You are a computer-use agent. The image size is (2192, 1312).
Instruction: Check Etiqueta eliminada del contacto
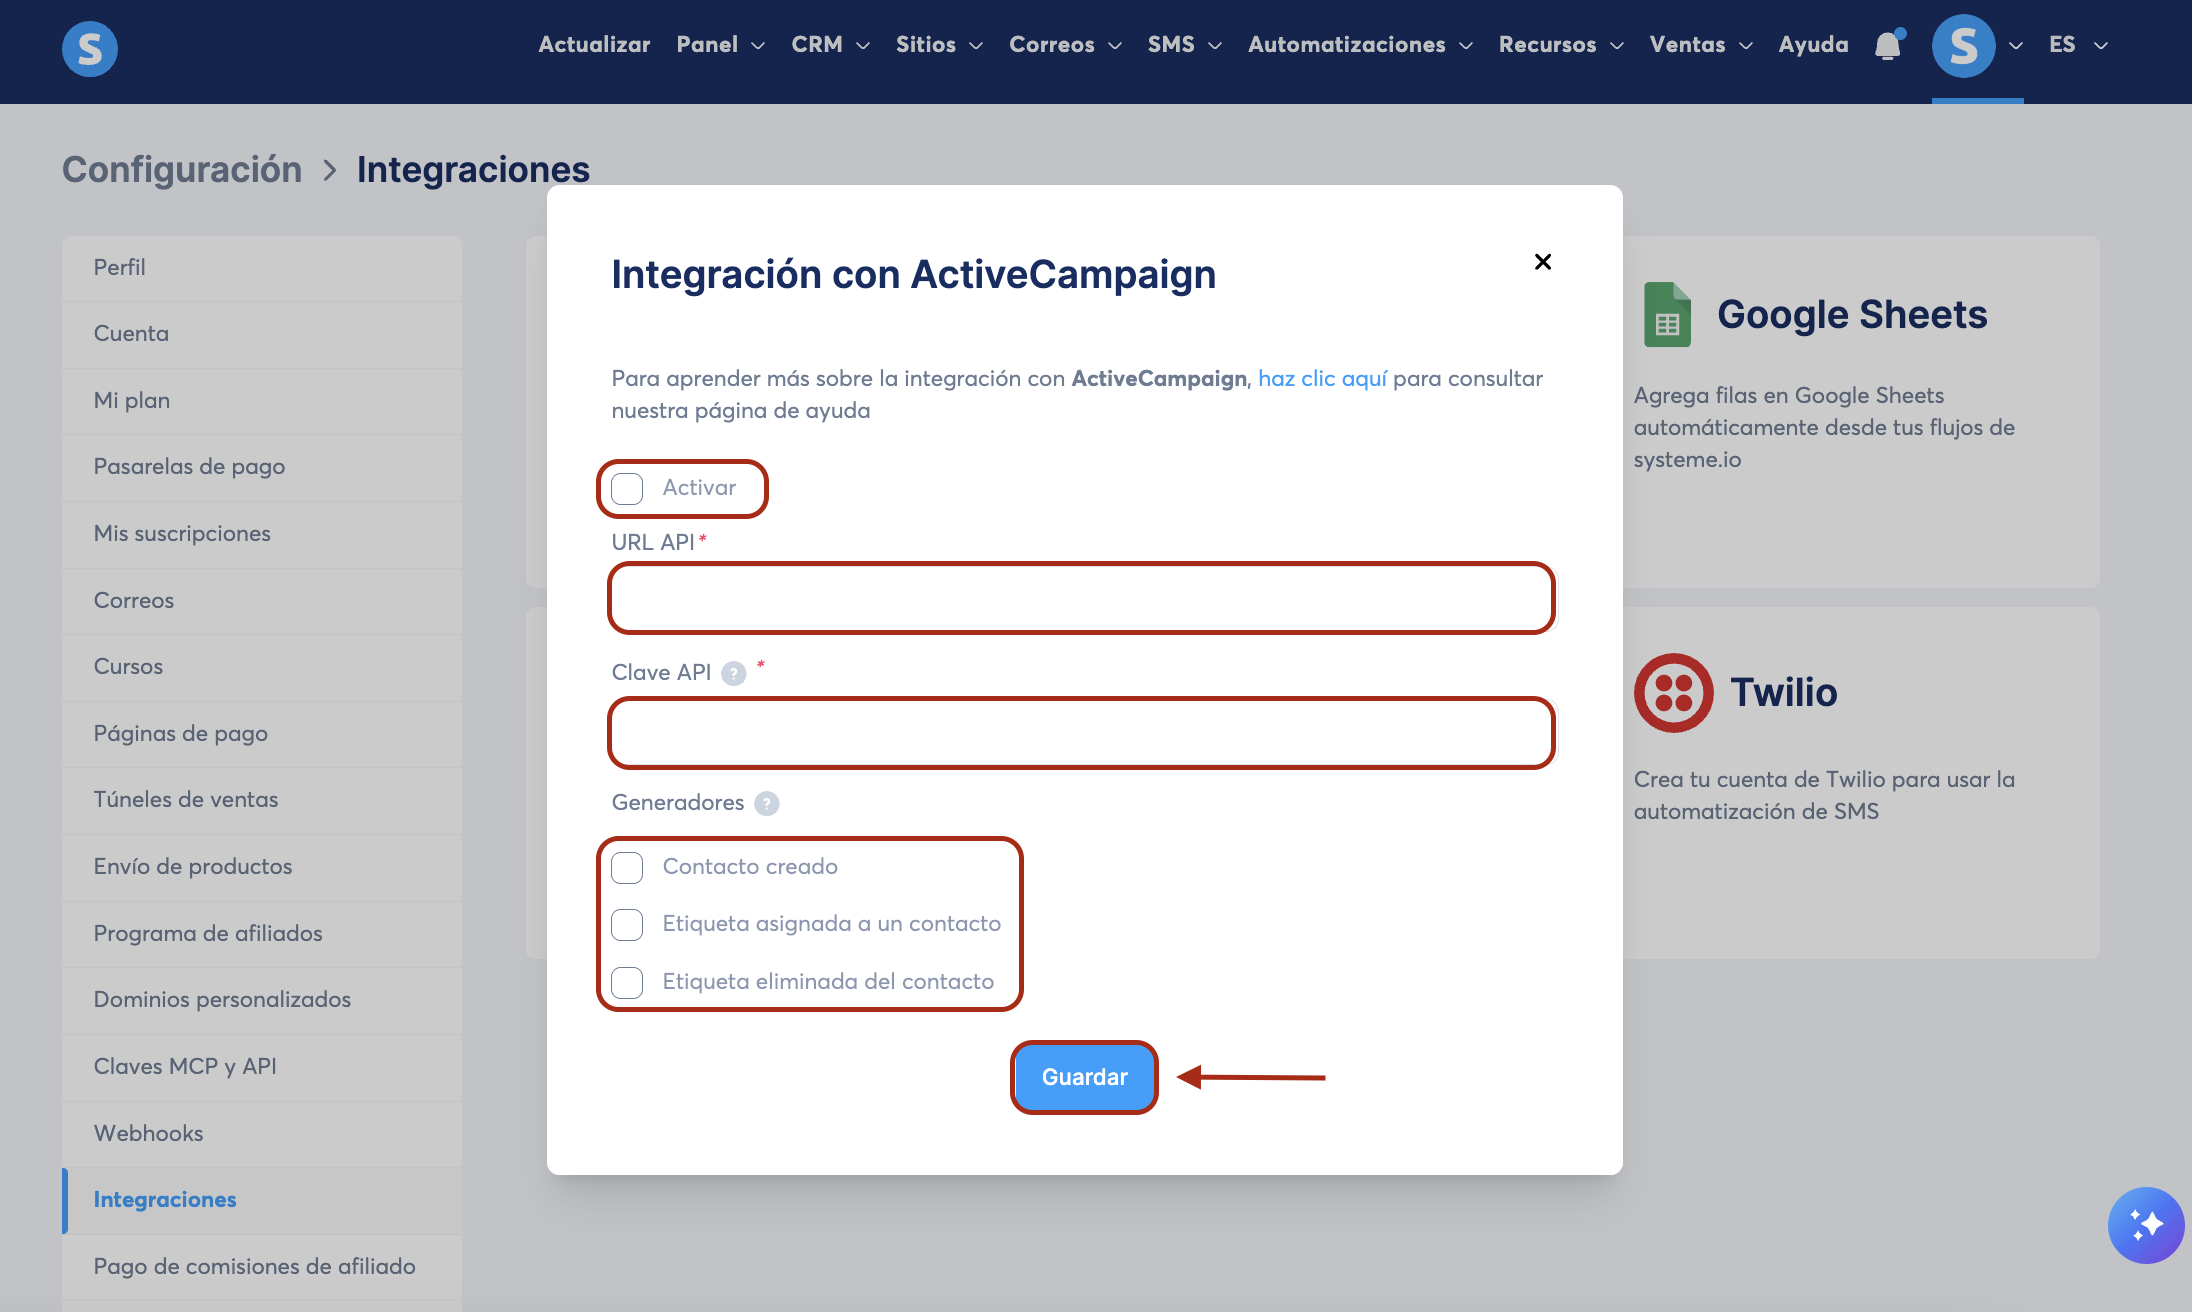[x=627, y=982]
